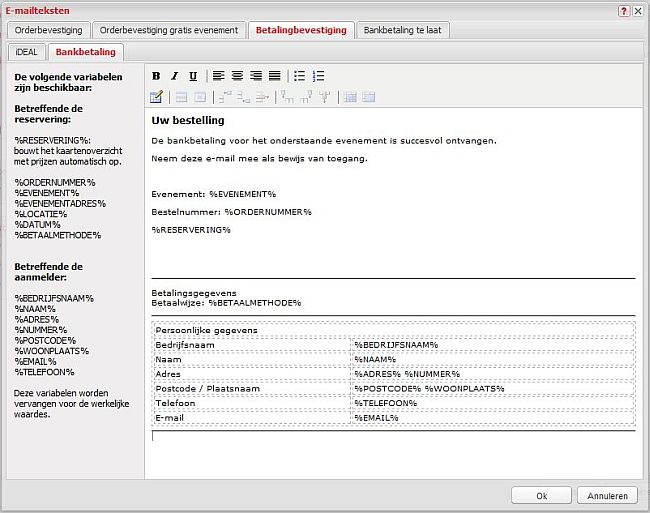Screen dimensions: 650x513
Task: Click 'Bestelnummer: %ORDERNUMMER%' line in editor
Action: point(231,212)
